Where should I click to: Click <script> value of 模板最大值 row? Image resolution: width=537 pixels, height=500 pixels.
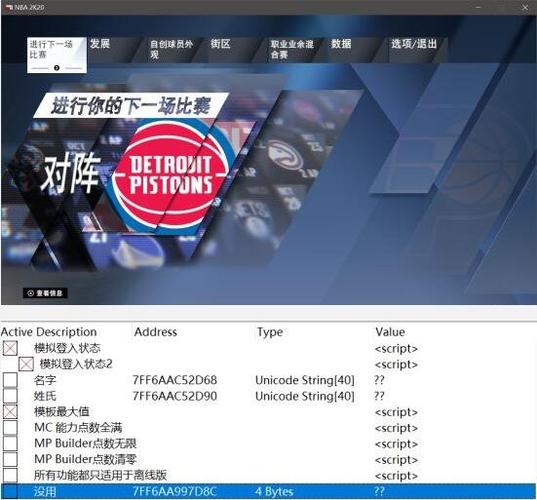(396, 412)
